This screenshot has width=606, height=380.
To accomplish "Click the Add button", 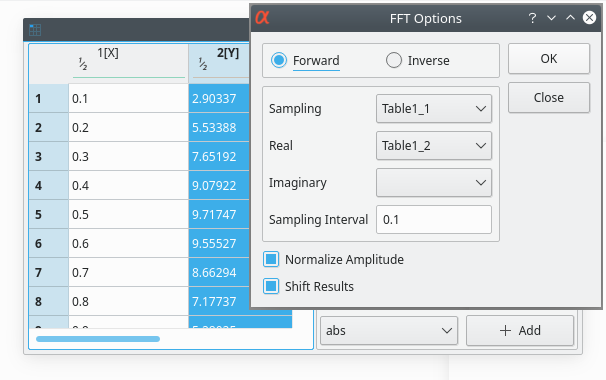I will tap(520, 331).
